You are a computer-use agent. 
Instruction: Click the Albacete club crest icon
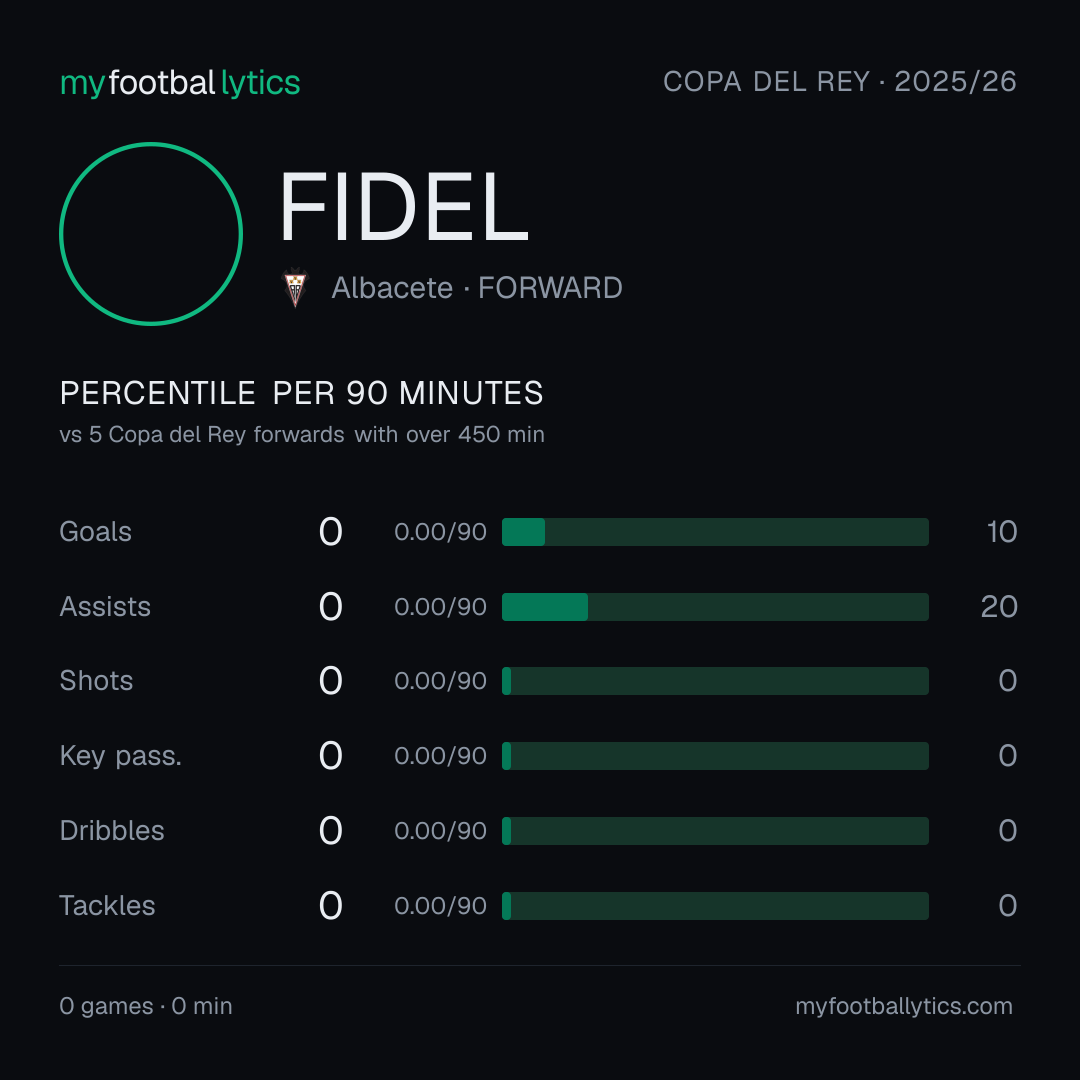295,288
